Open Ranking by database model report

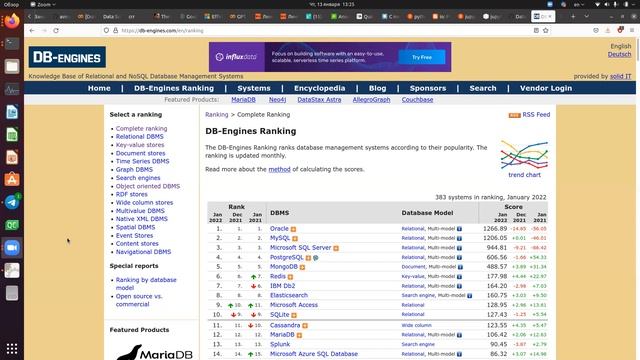pos(146,284)
